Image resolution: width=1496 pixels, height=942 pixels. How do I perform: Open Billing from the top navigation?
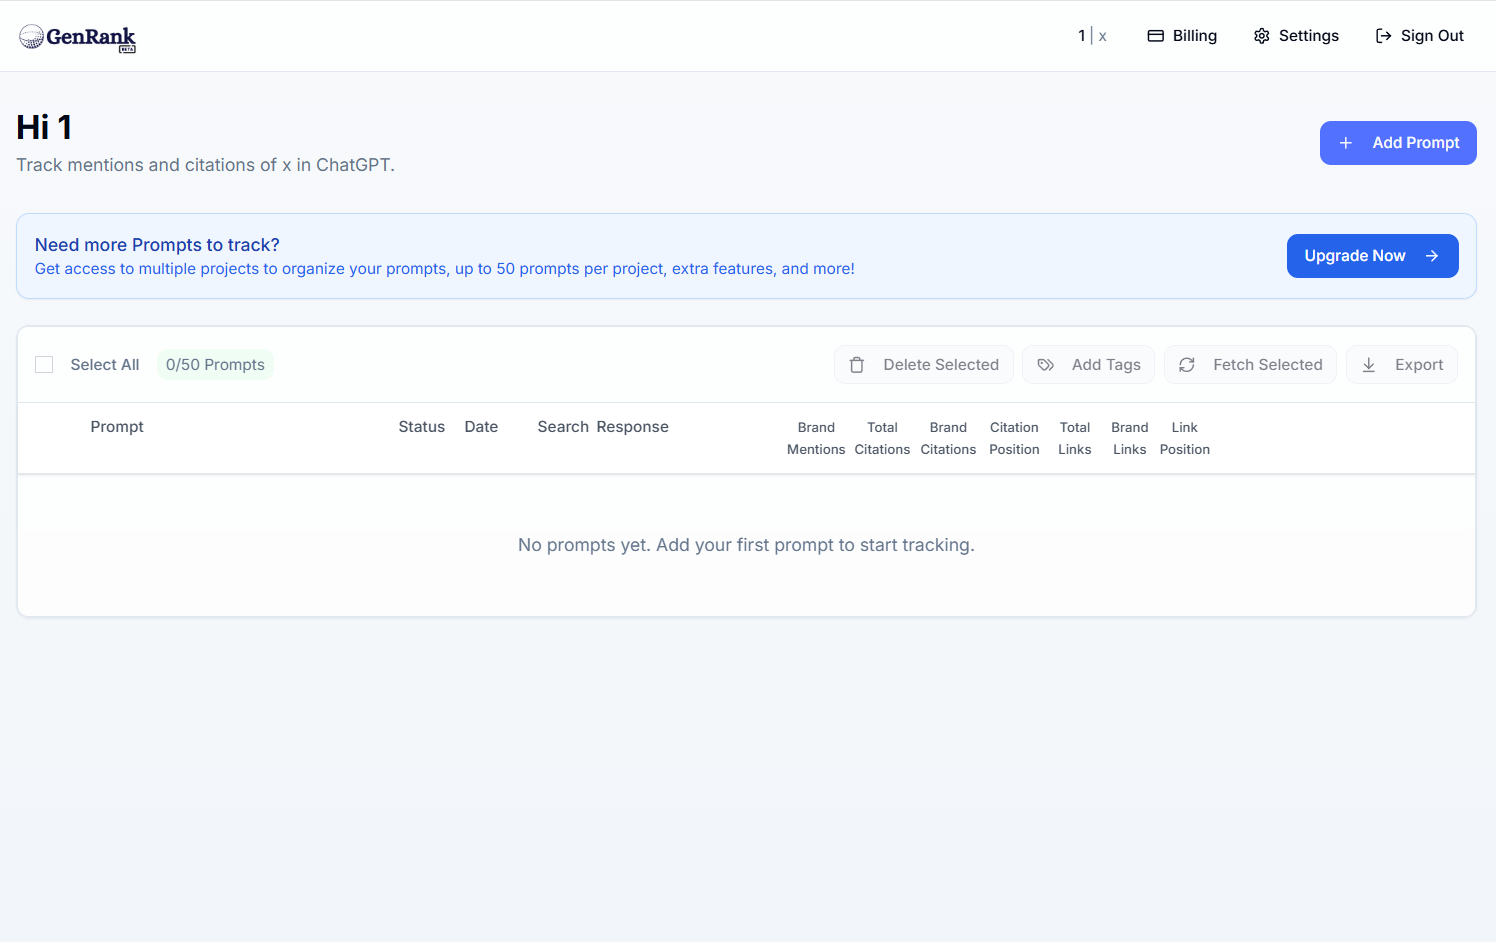(x=1194, y=36)
